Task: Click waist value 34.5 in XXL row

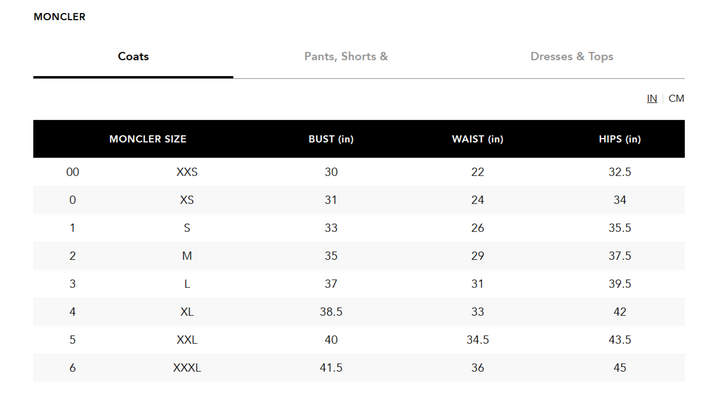Action: [x=477, y=340]
